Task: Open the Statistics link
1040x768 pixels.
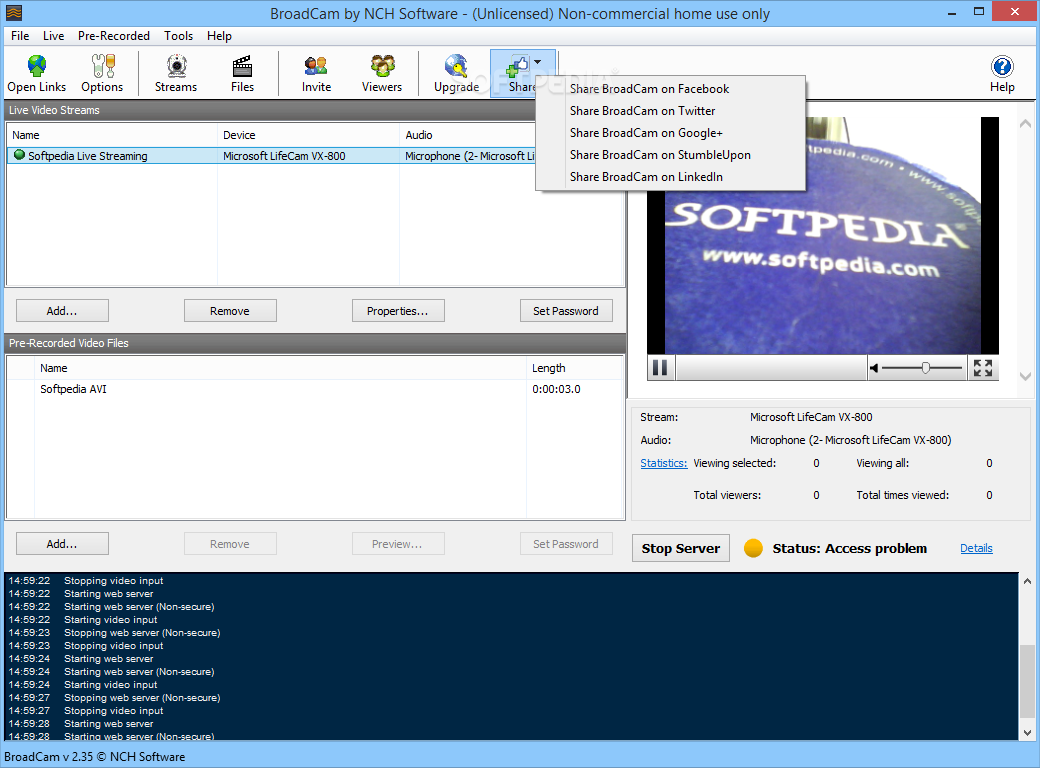Action: point(663,463)
